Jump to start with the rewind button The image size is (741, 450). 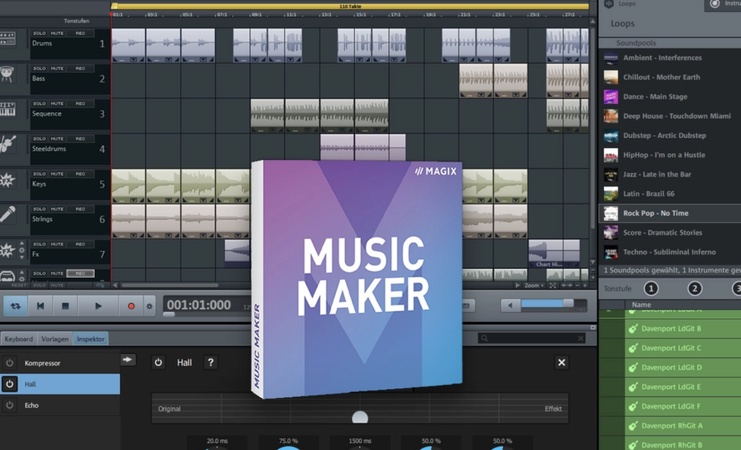coord(40,306)
